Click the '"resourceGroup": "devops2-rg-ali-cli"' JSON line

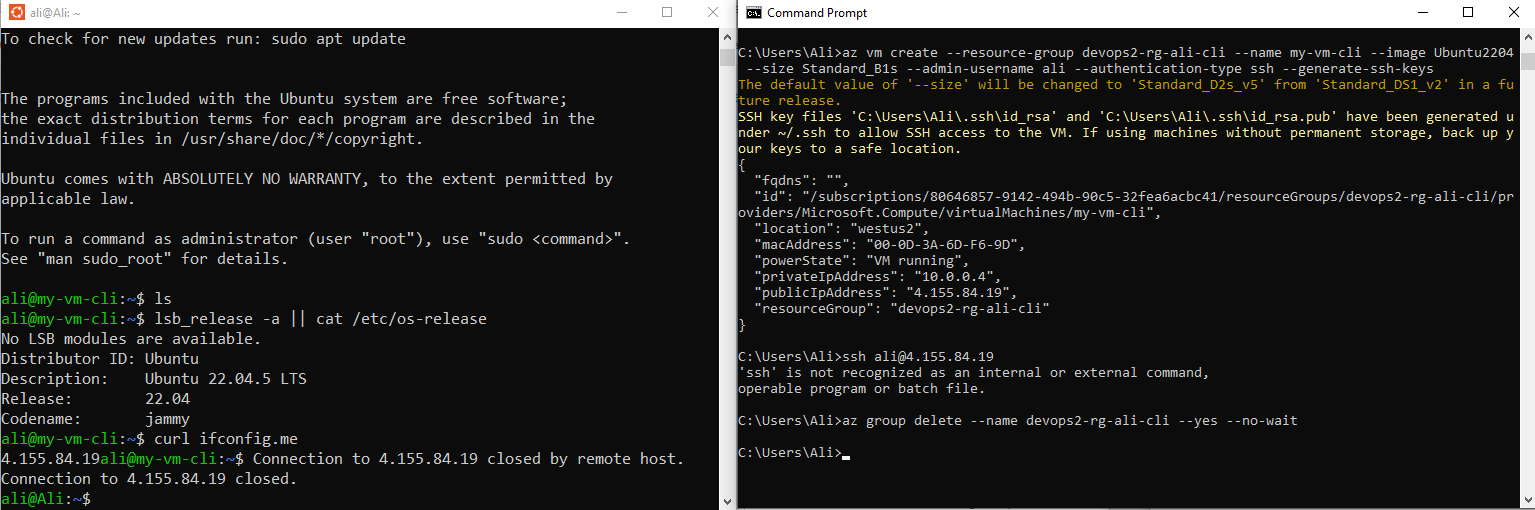[902, 308]
